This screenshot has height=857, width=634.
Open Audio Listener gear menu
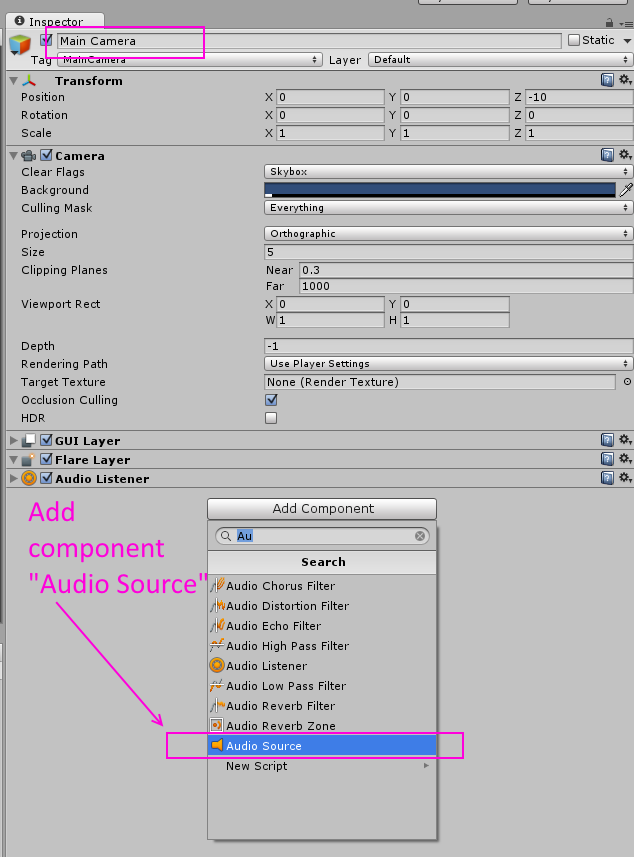click(x=625, y=478)
